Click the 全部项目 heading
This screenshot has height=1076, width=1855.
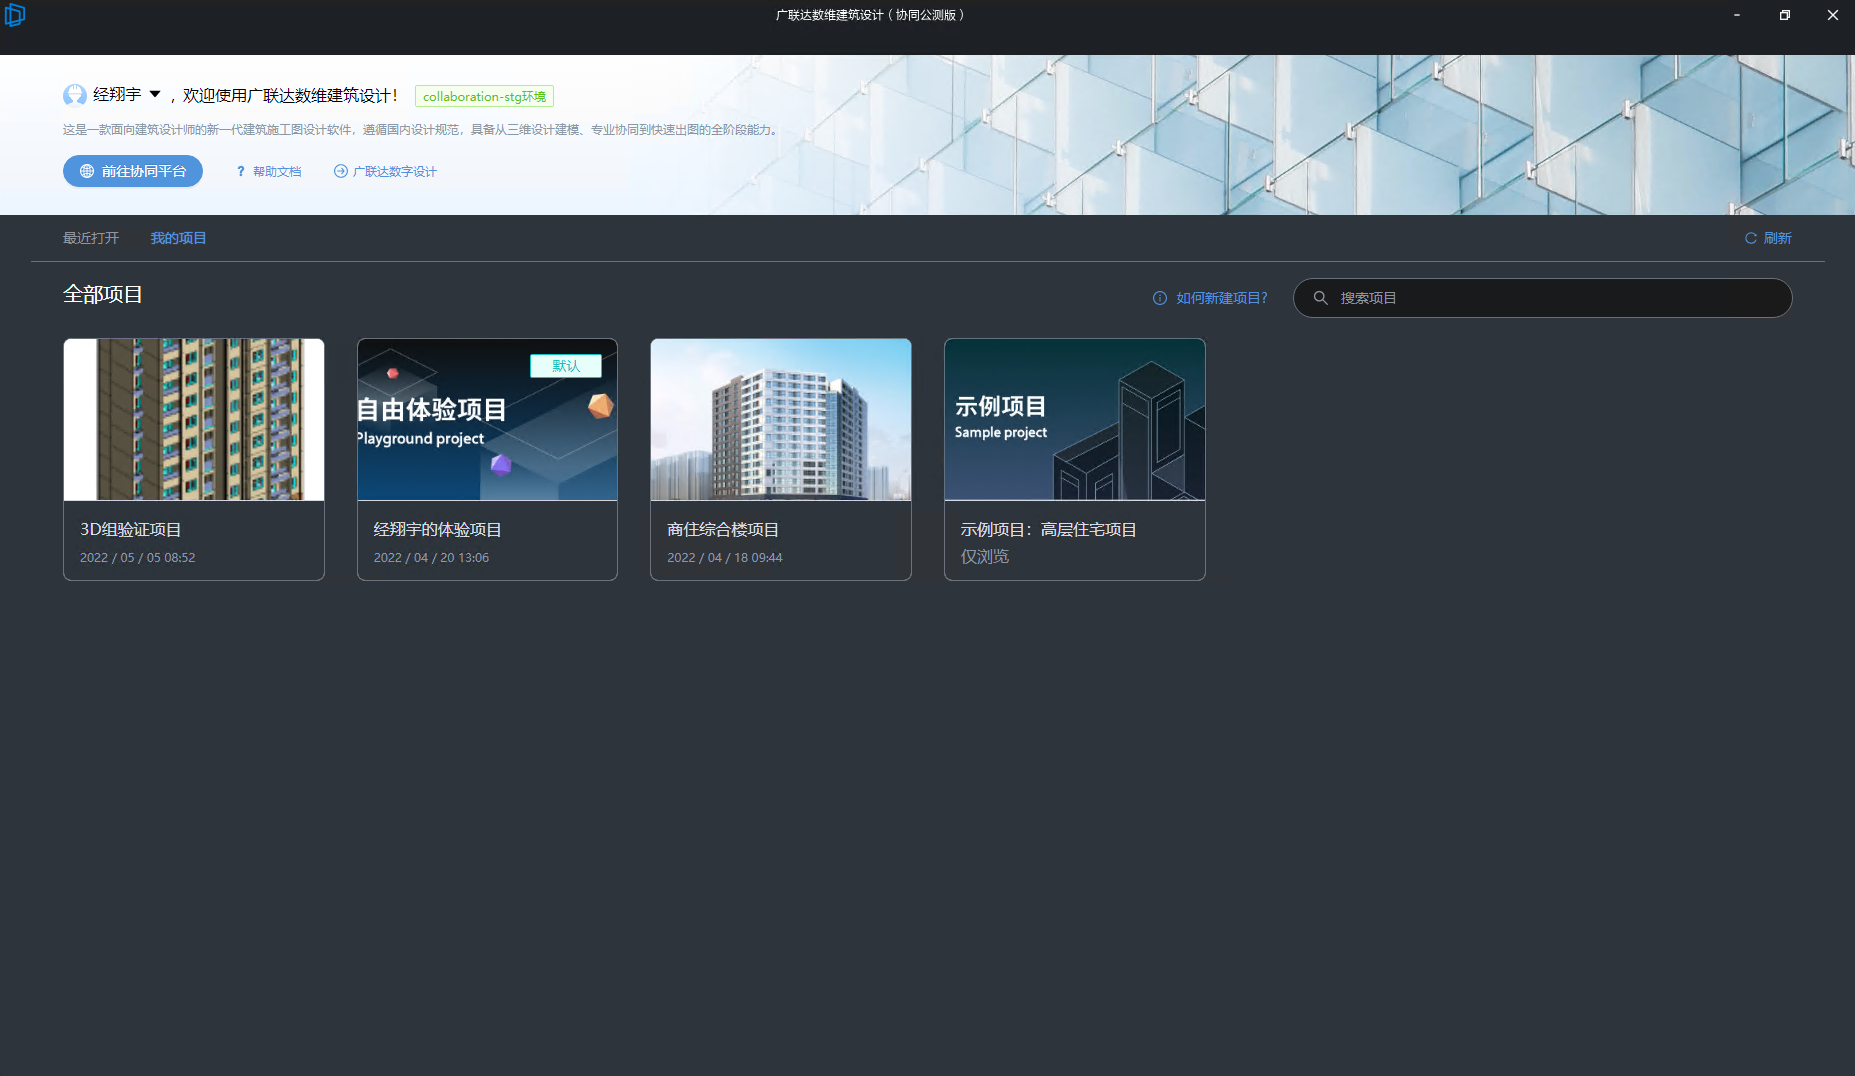[103, 295]
